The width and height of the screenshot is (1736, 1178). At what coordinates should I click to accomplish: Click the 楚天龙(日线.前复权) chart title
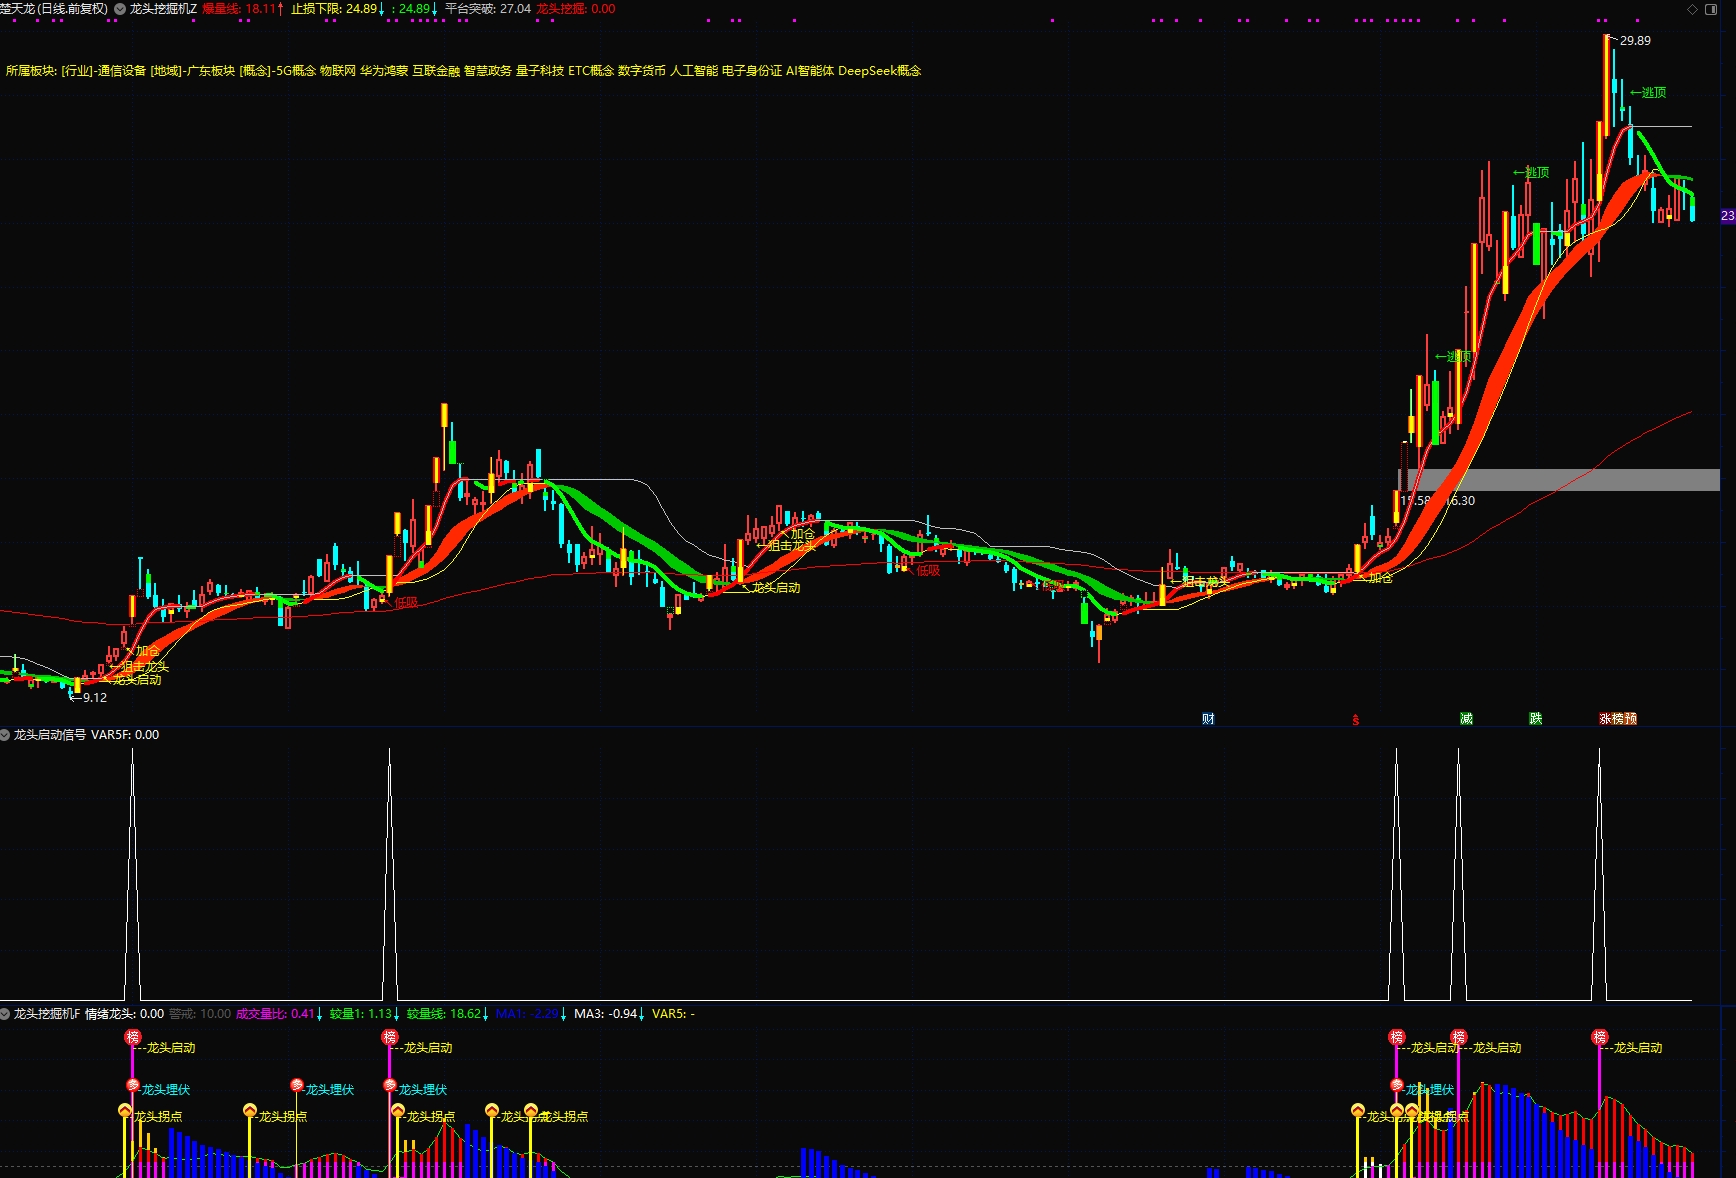(x=54, y=9)
